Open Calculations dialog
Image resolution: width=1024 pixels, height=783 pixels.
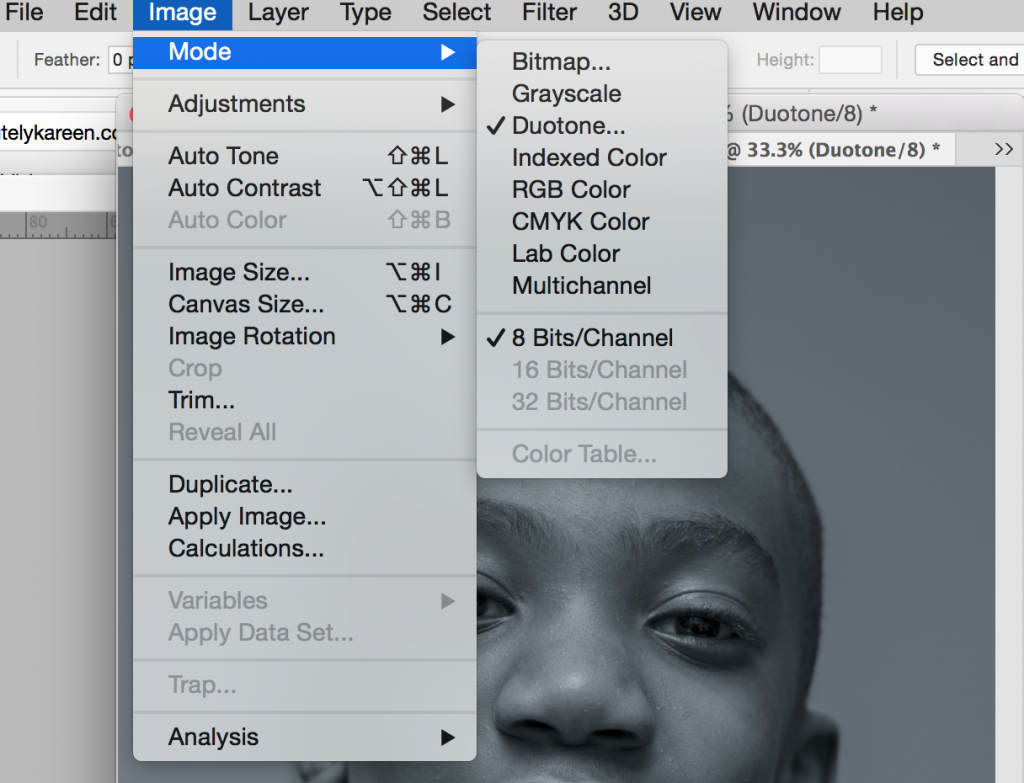(305, 549)
